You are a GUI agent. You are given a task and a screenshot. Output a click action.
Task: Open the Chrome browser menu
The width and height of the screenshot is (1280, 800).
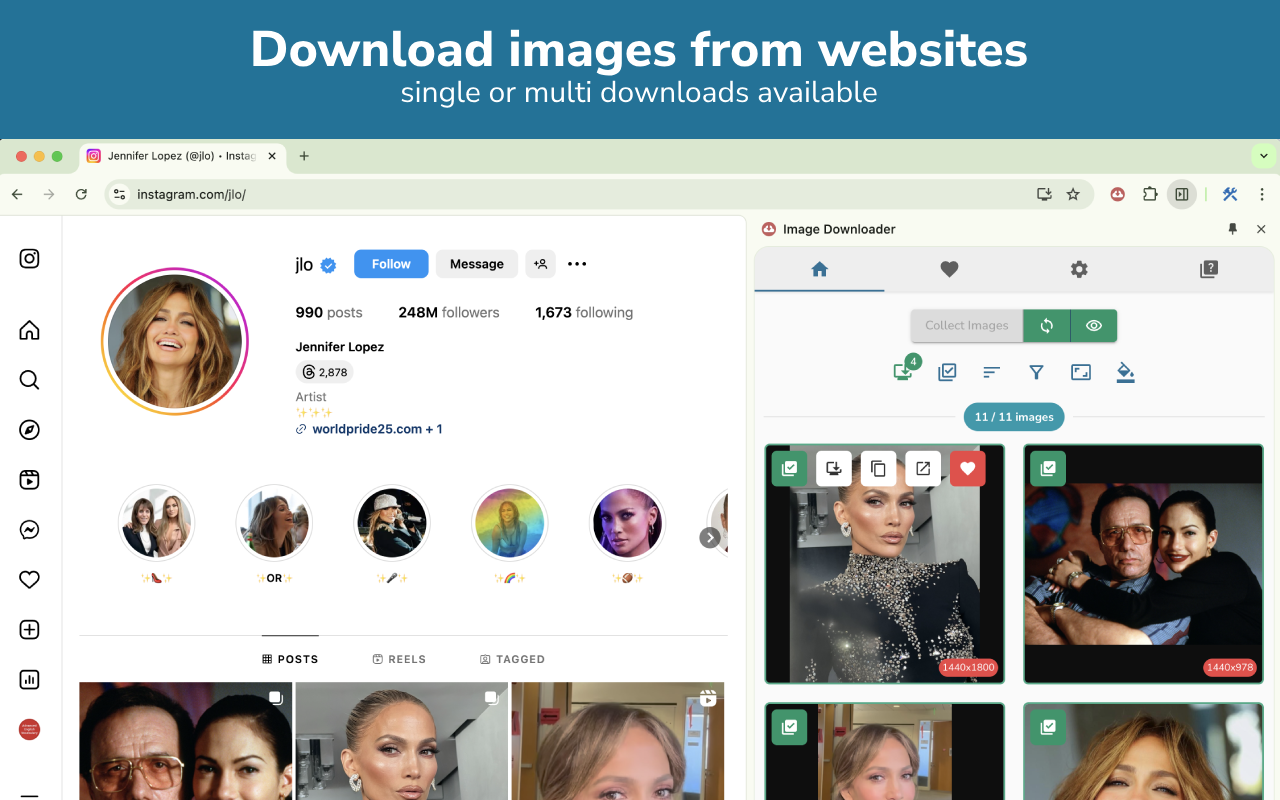1262,194
